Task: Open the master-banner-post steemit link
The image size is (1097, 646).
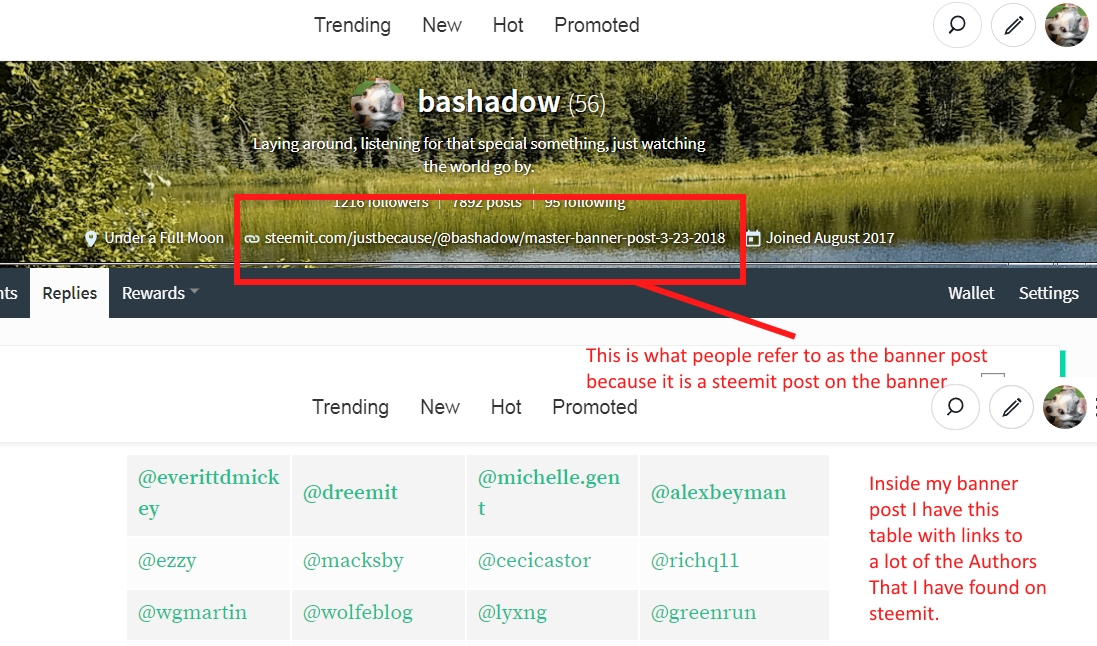Action: (495, 238)
